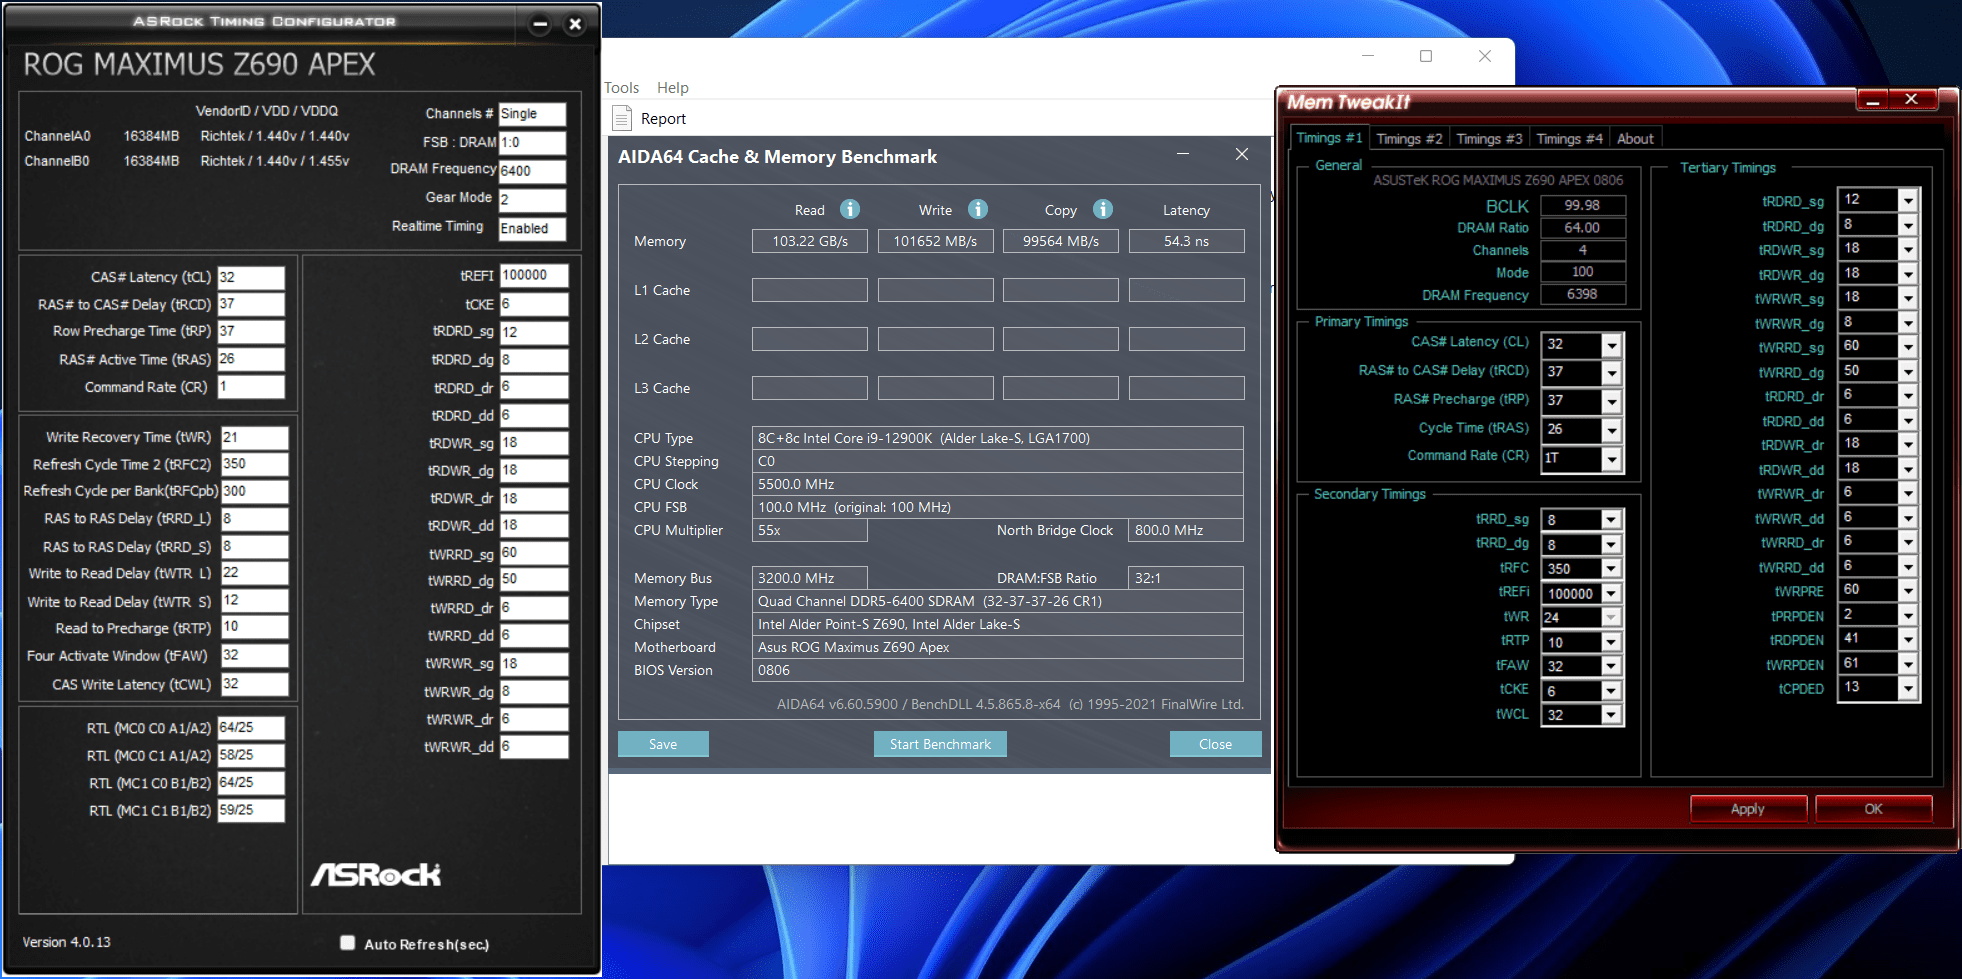The image size is (1962, 979).
Task: Close the Mem TweakIt window
Action: tap(1911, 99)
